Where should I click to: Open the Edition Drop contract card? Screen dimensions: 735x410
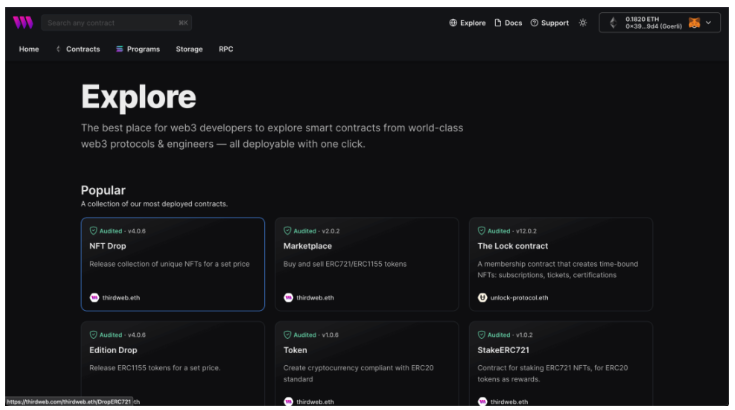pos(172,364)
